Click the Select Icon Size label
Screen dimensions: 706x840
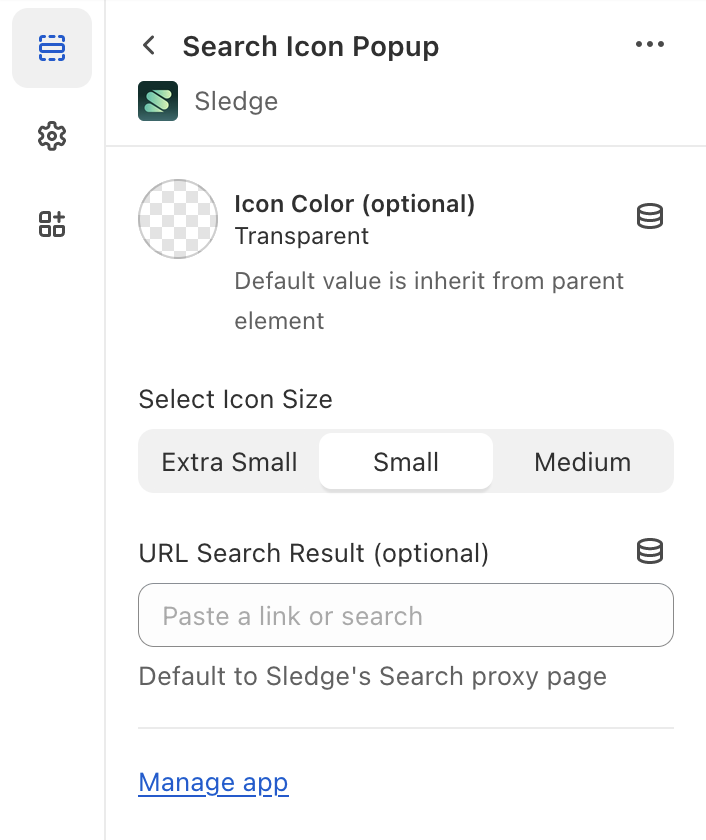234,399
